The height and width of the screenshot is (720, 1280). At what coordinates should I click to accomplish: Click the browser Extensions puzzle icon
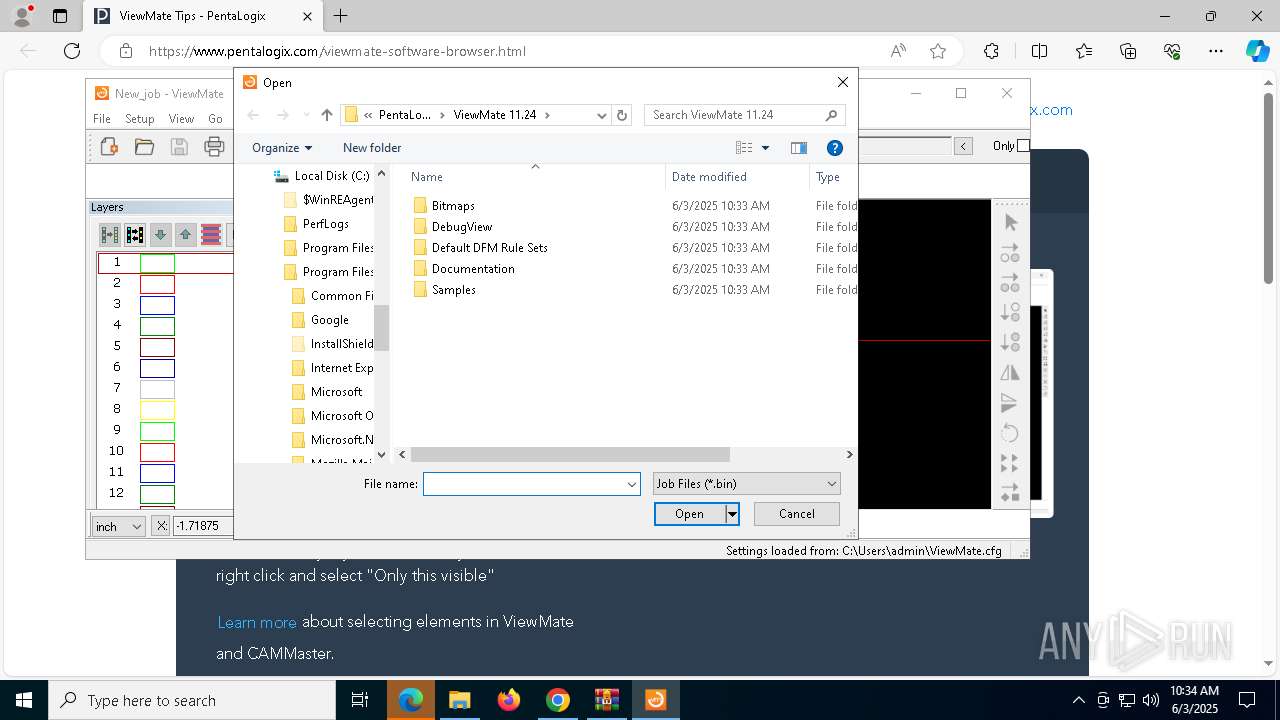[x=991, y=51]
